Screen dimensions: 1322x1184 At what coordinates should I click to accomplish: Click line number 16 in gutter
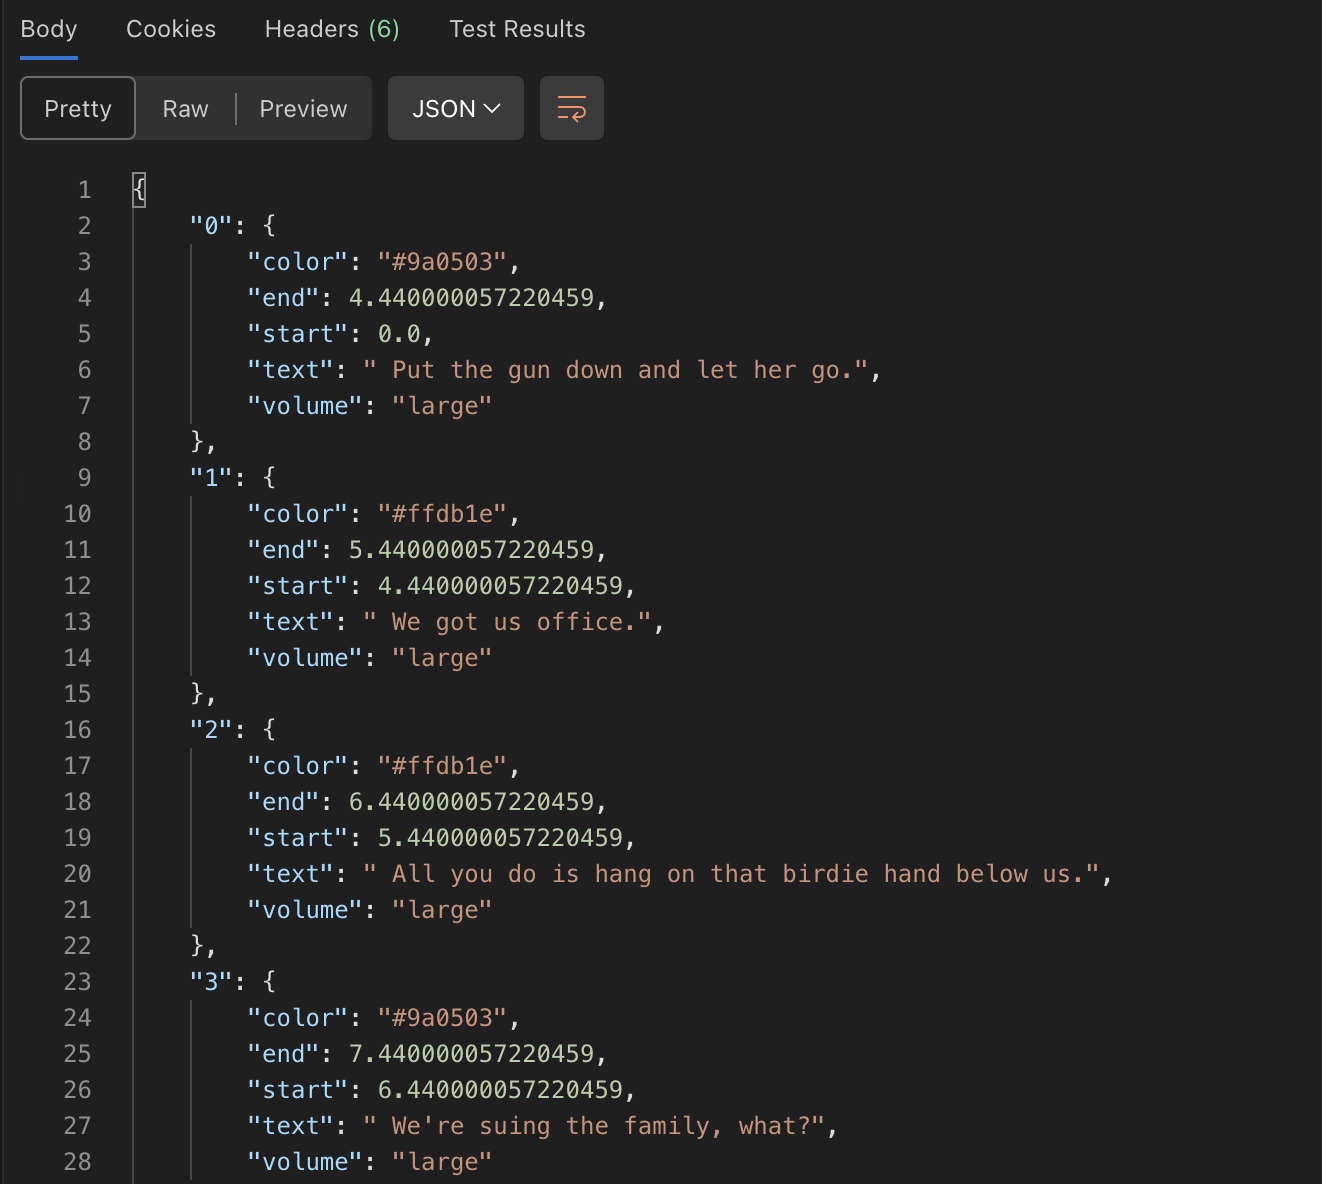[77, 730]
